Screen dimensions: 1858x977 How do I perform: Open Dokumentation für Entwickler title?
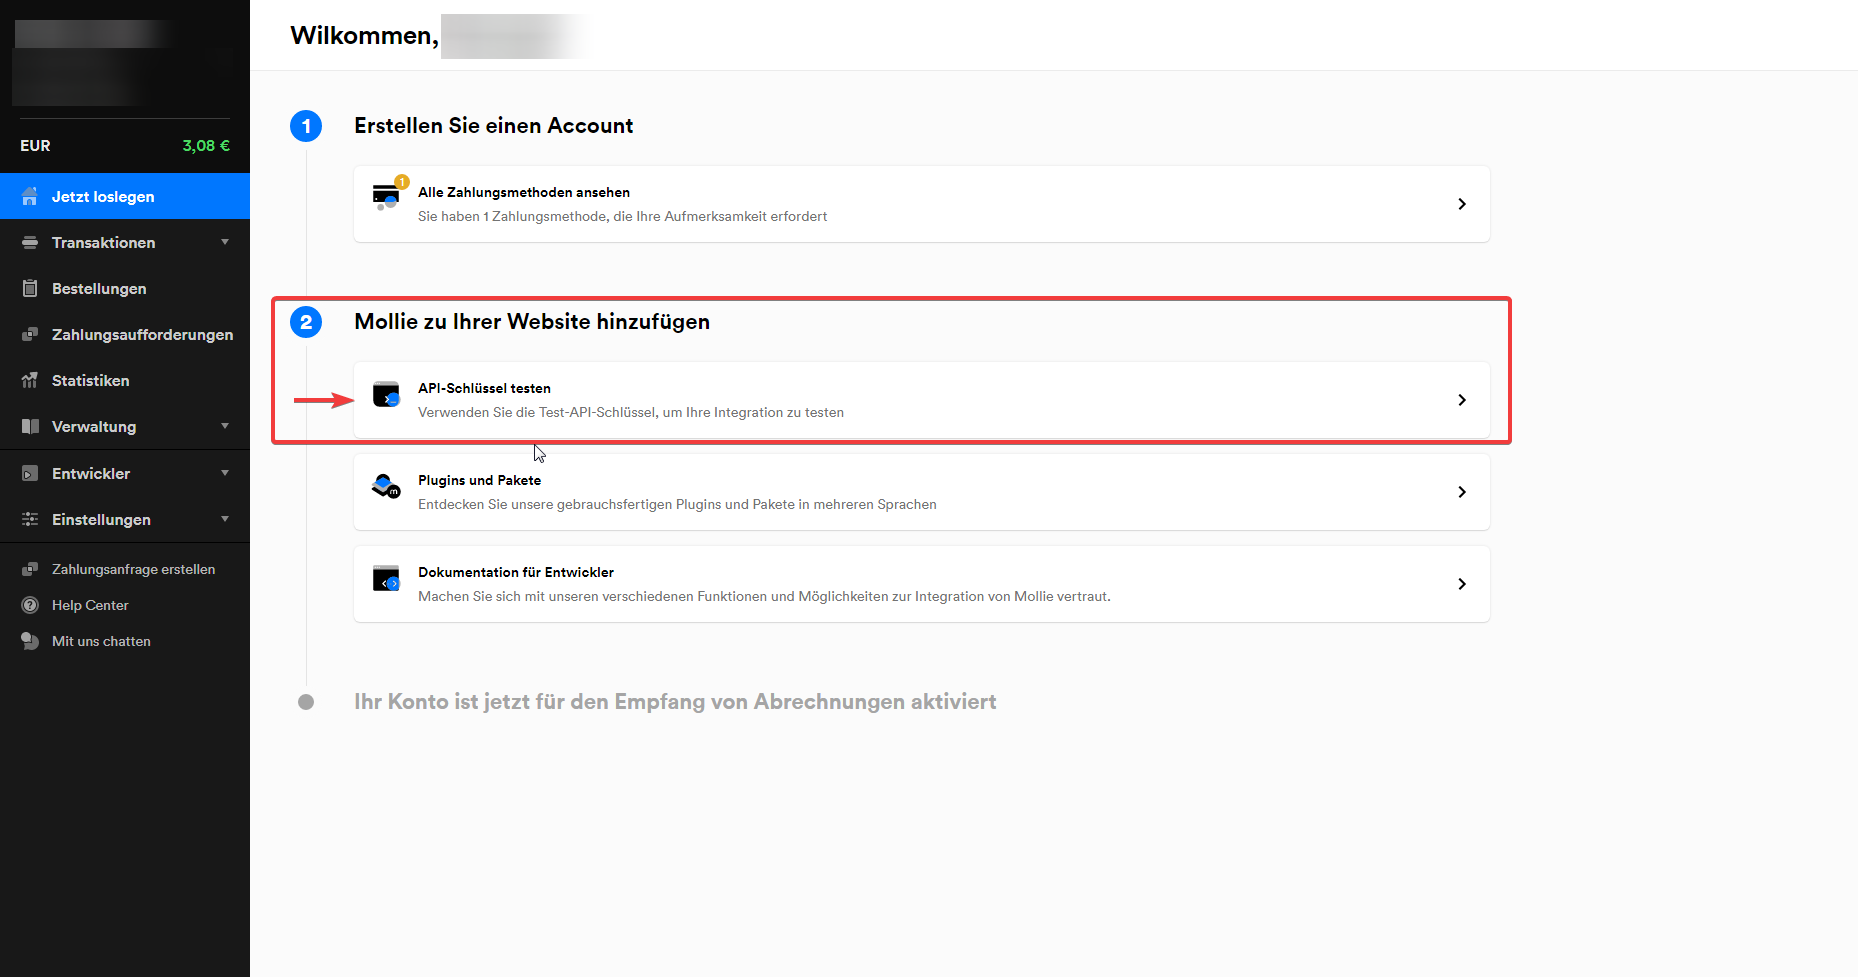tap(516, 572)
